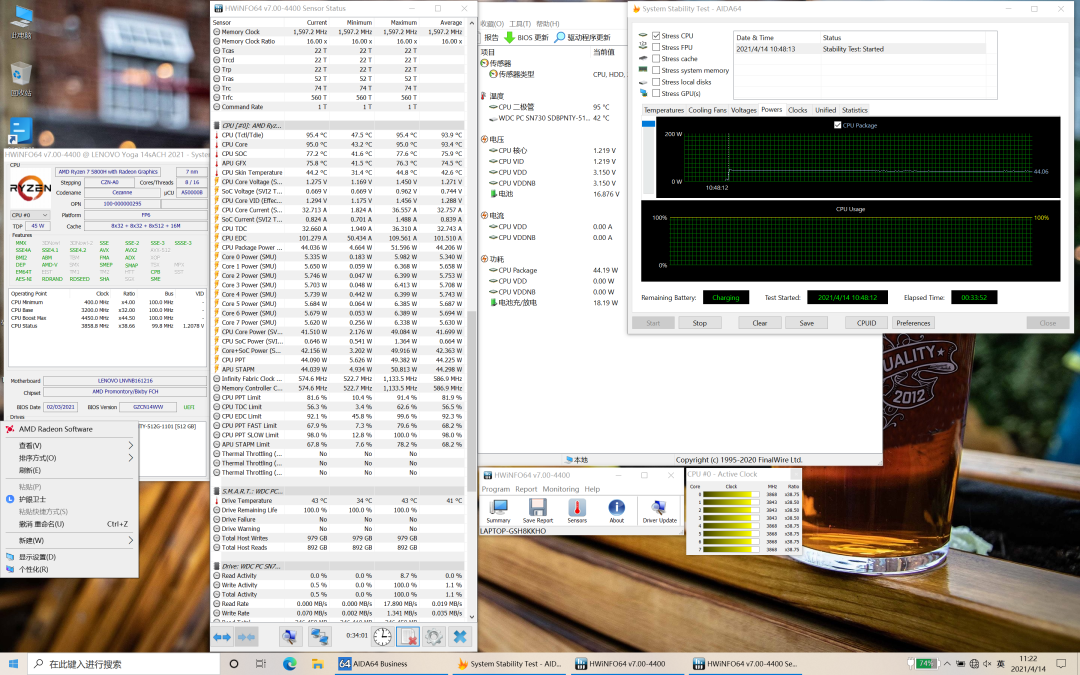The width and height of the screenshot is (1080, 675).
Task: Enable the Stress FPU checkbox
Action: (656, 47)
